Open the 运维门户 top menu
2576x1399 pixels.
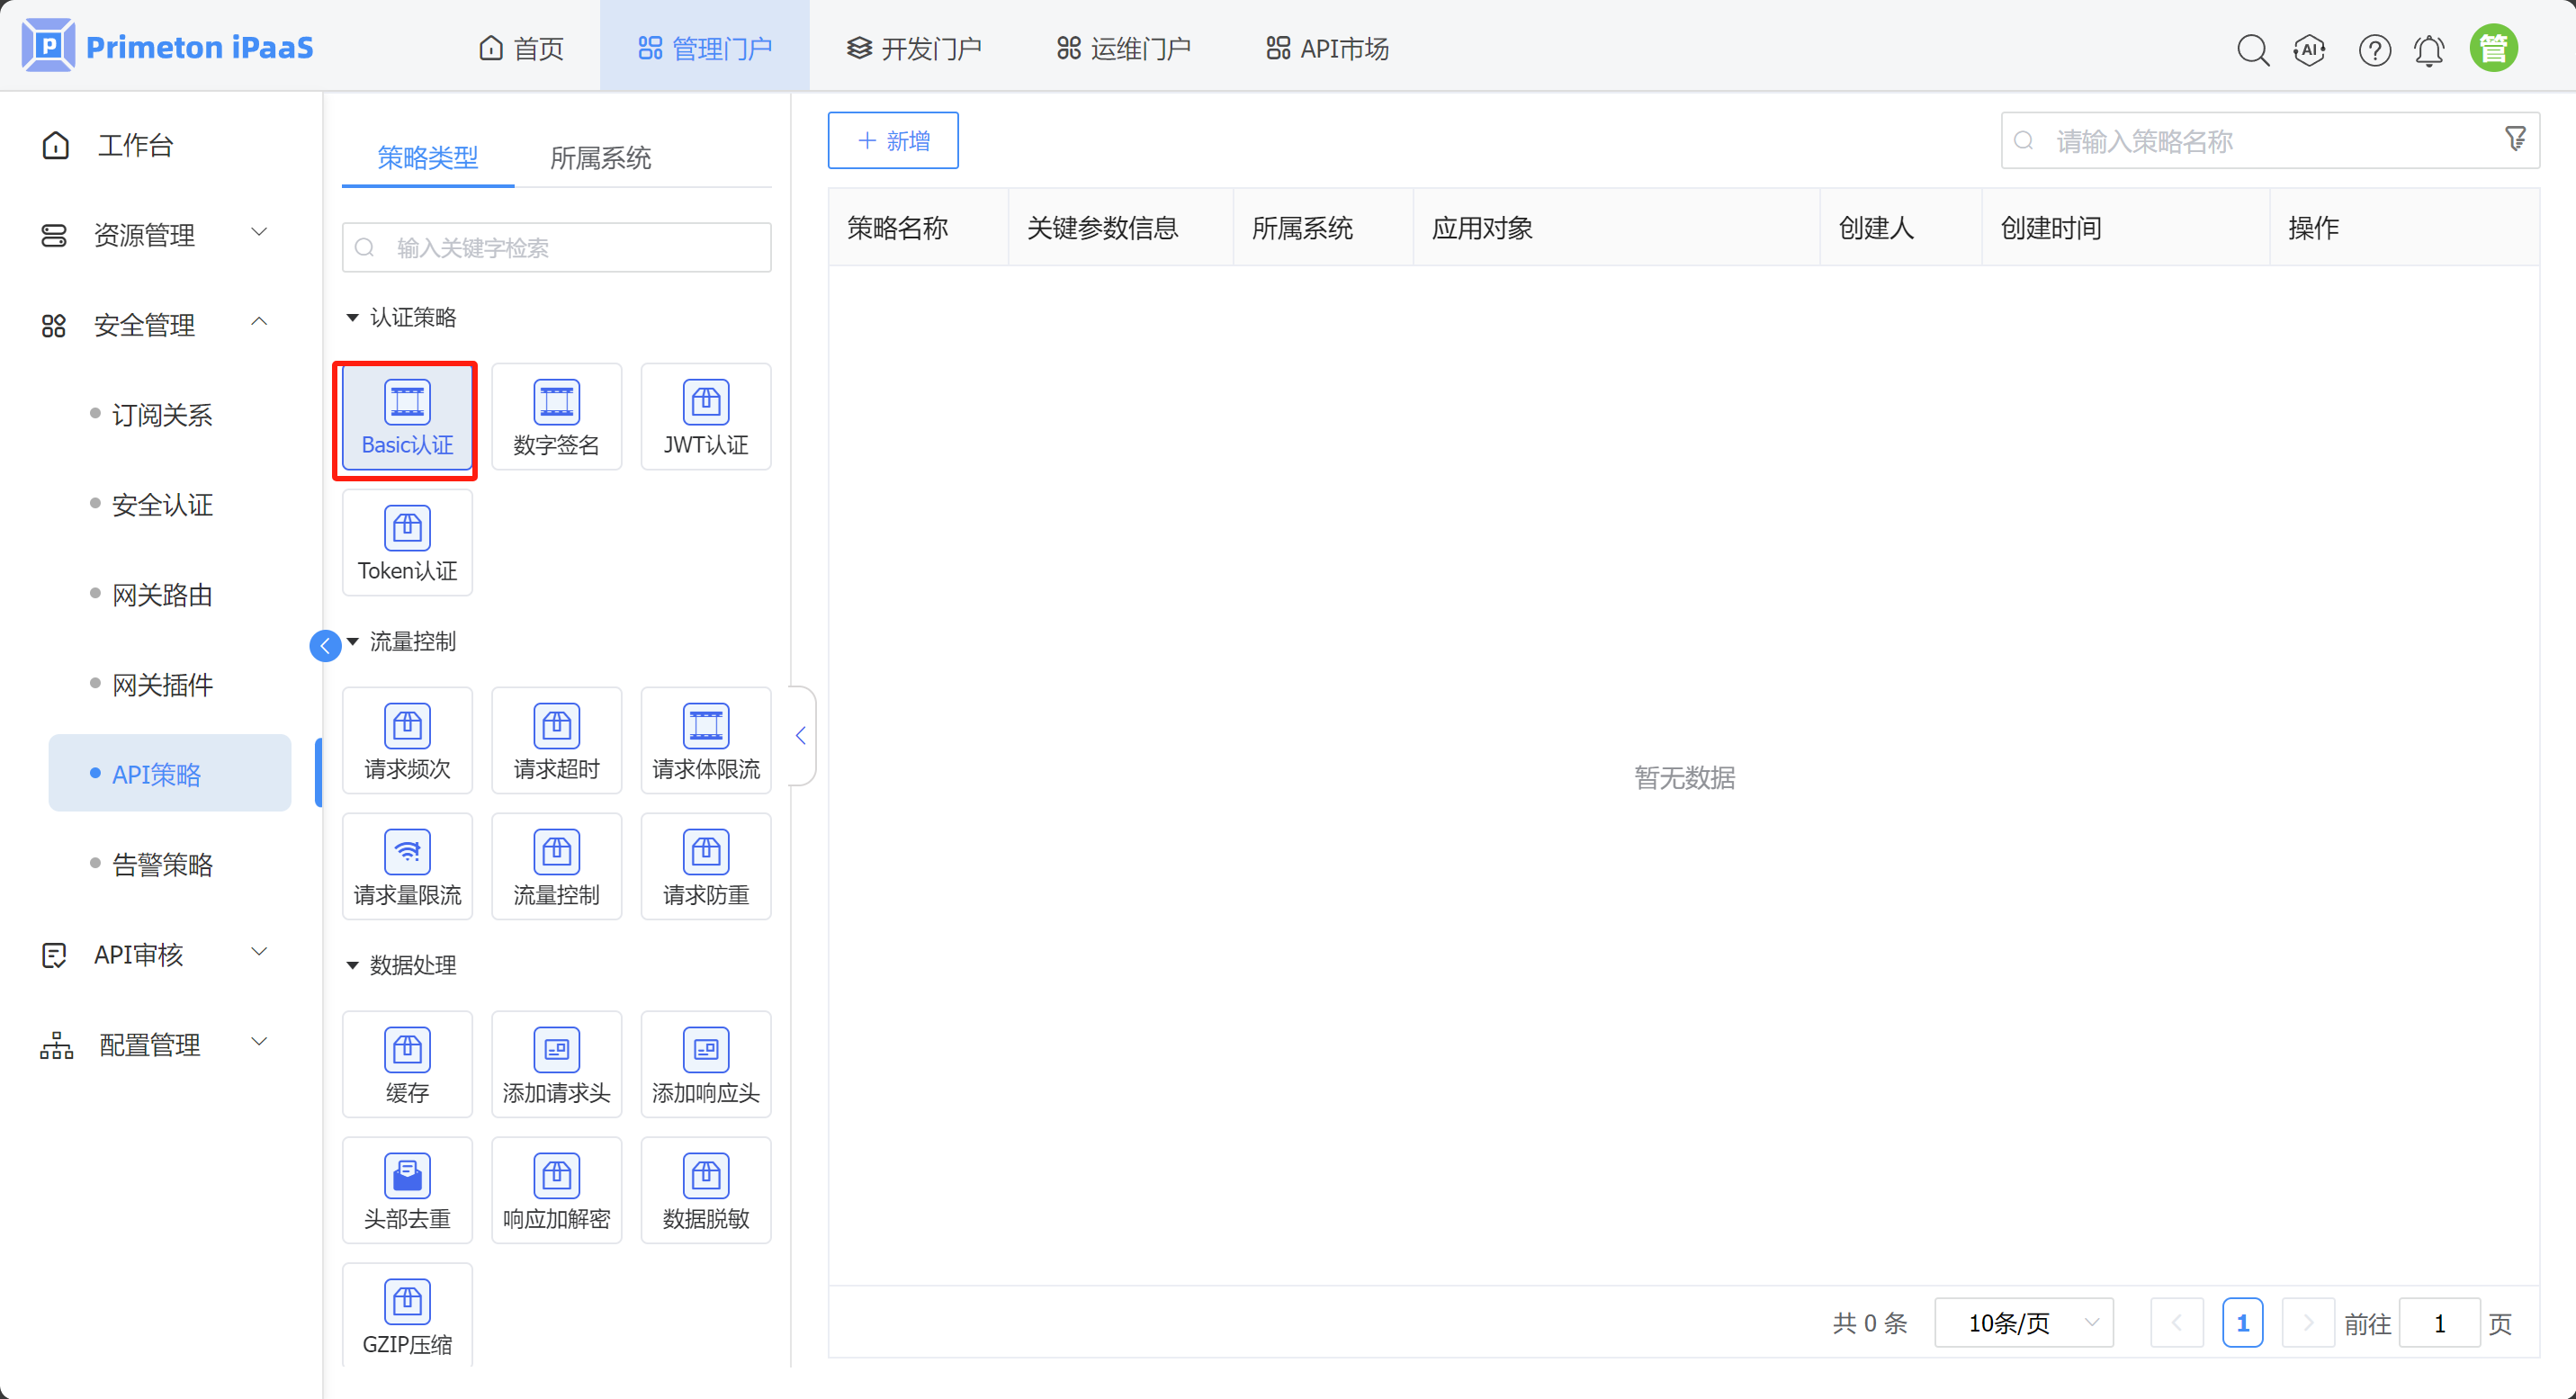point(1124,48)
